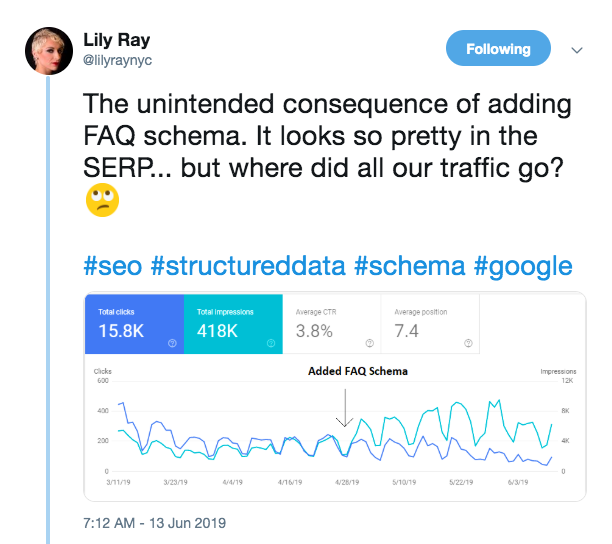The image size is (612, 544).
Task: Click help icon on Total clicks card
Action: [172, 342]
